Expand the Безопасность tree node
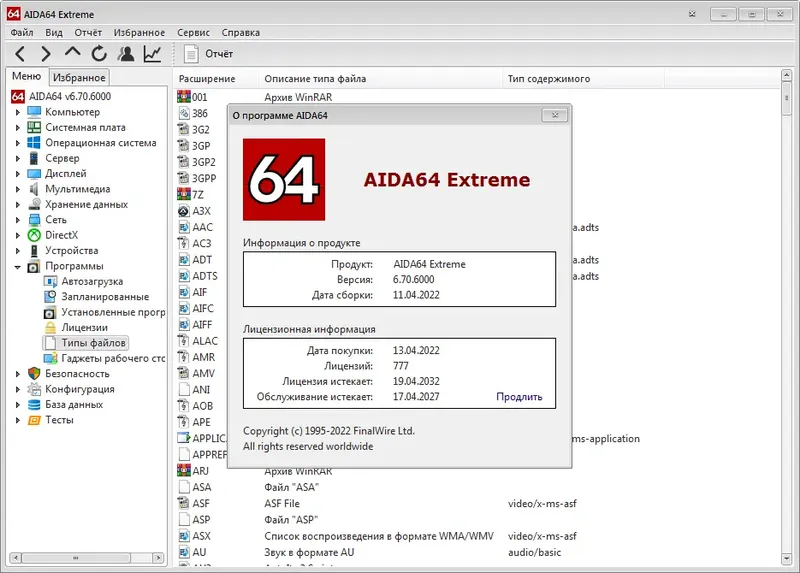 pyautogui.click(x=18, y=374)
